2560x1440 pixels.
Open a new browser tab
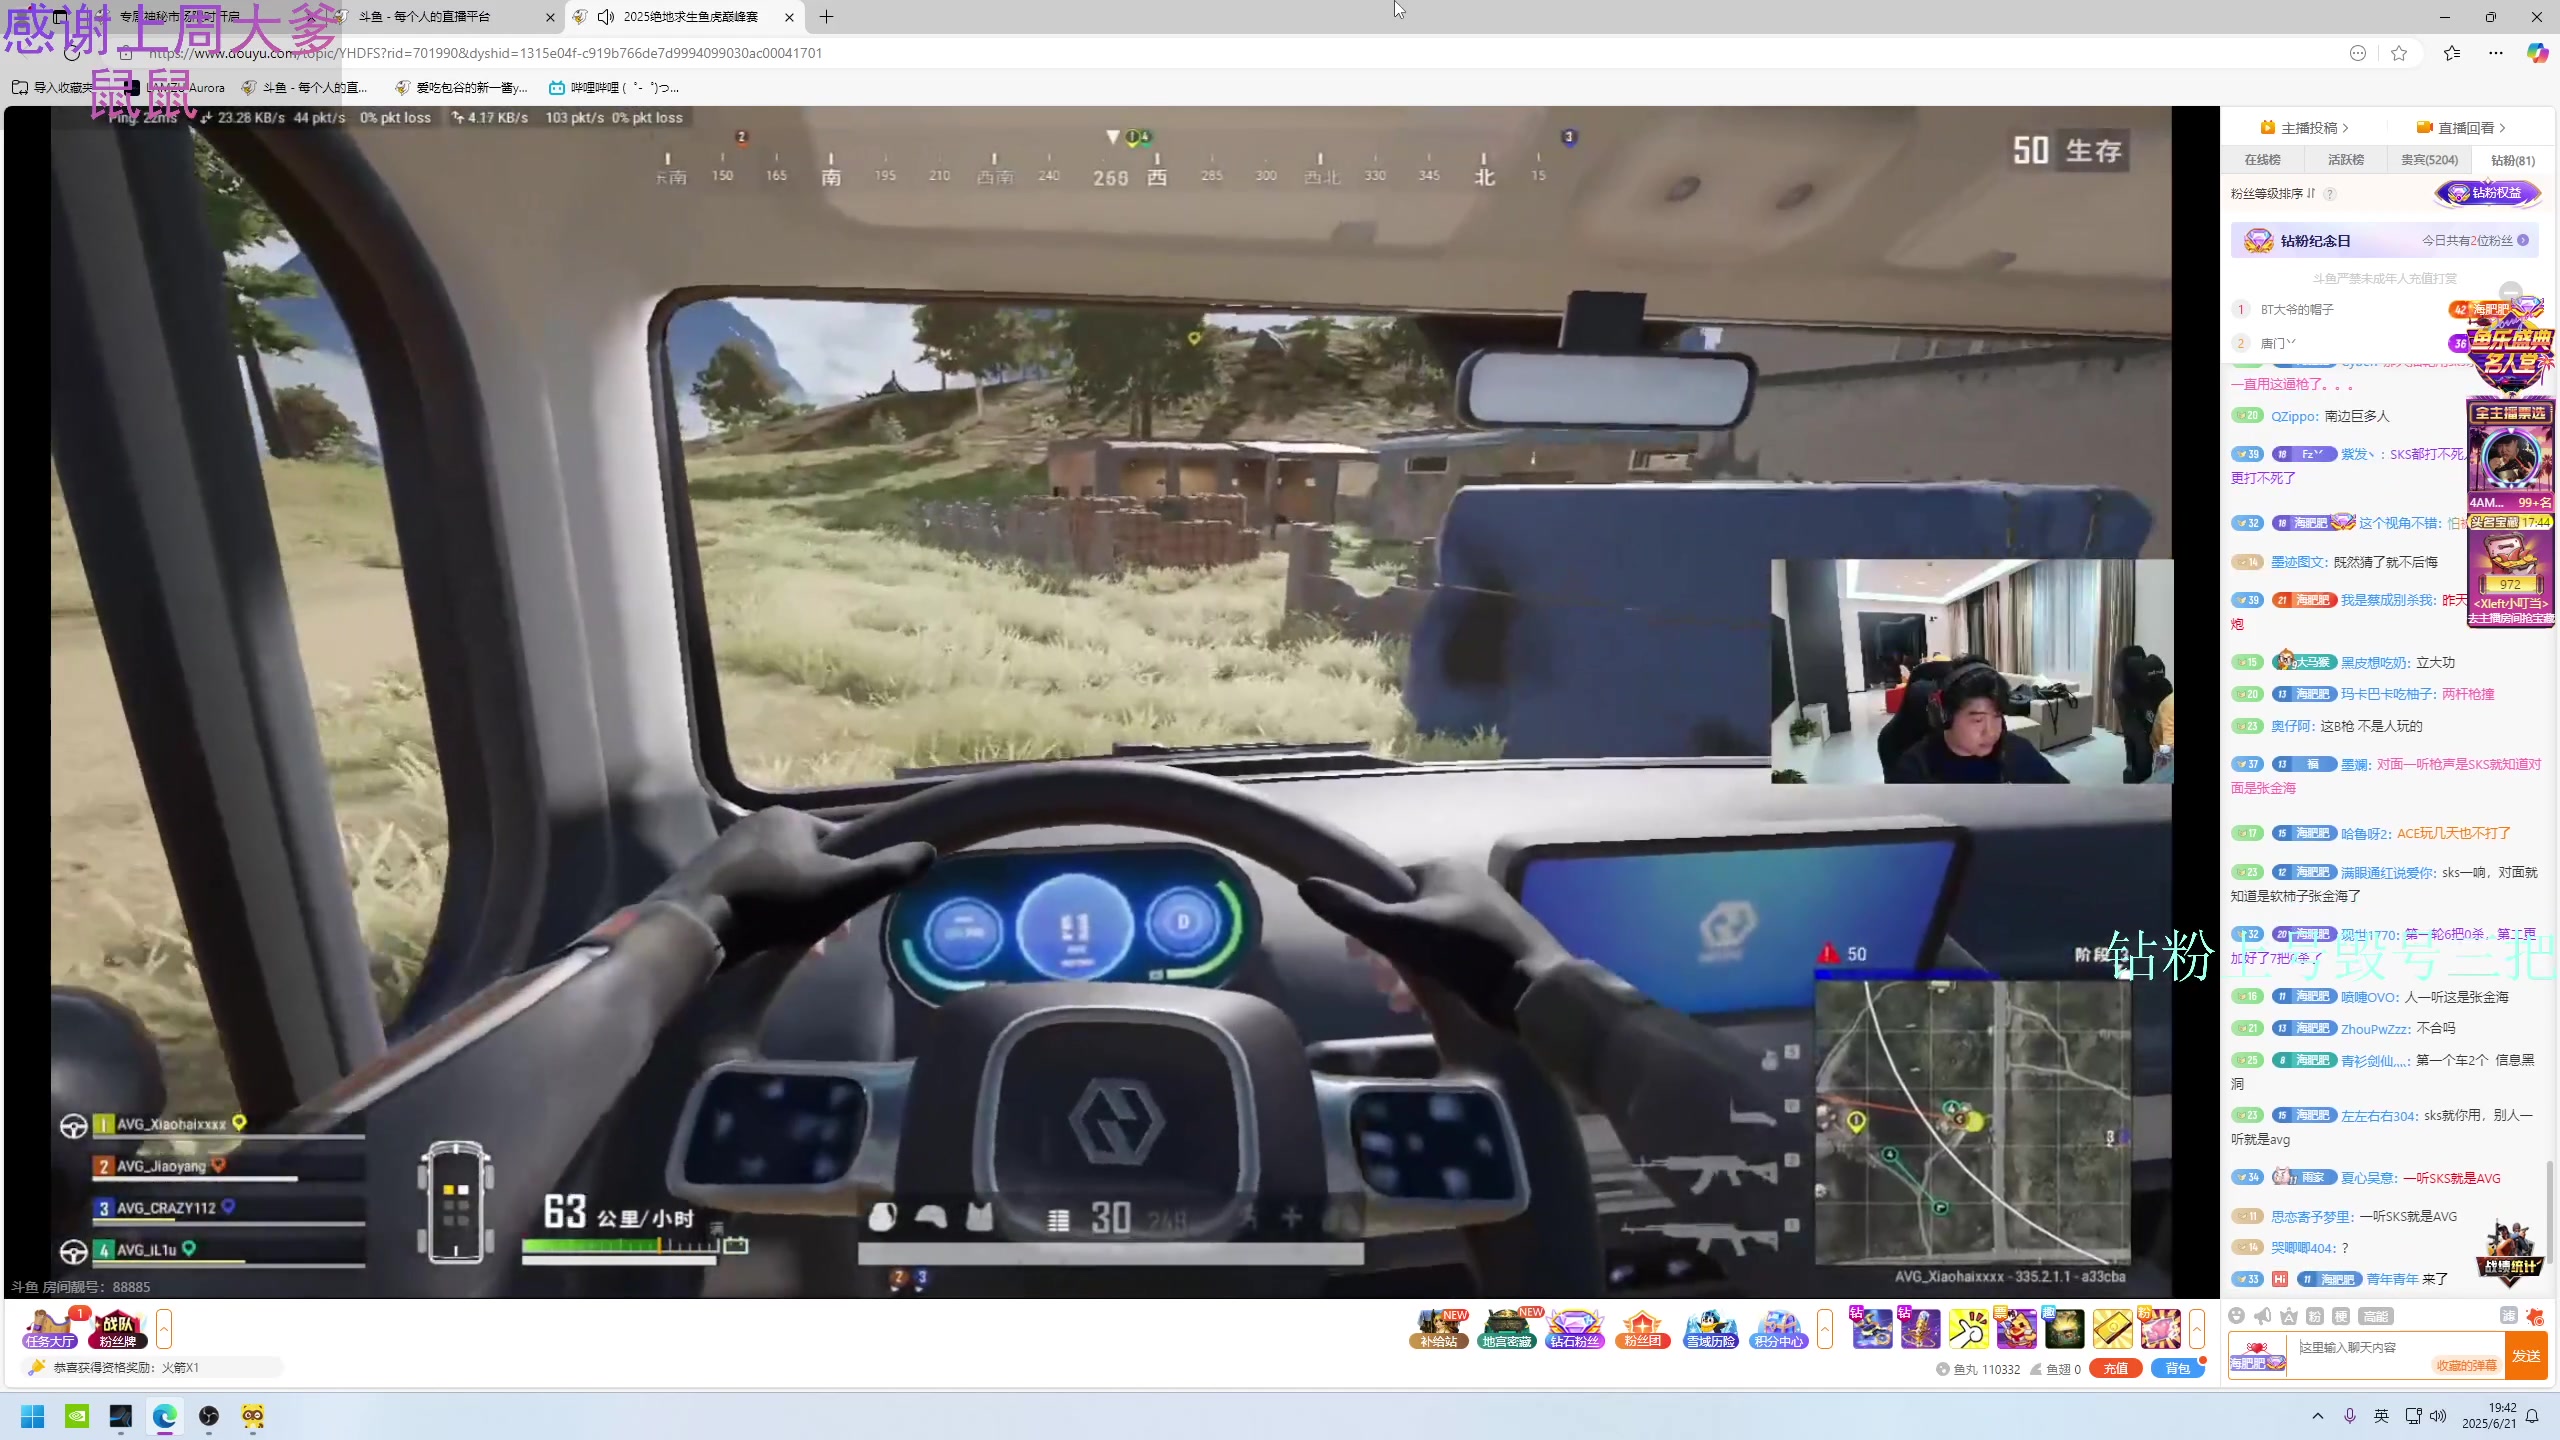tap(826, 17)
